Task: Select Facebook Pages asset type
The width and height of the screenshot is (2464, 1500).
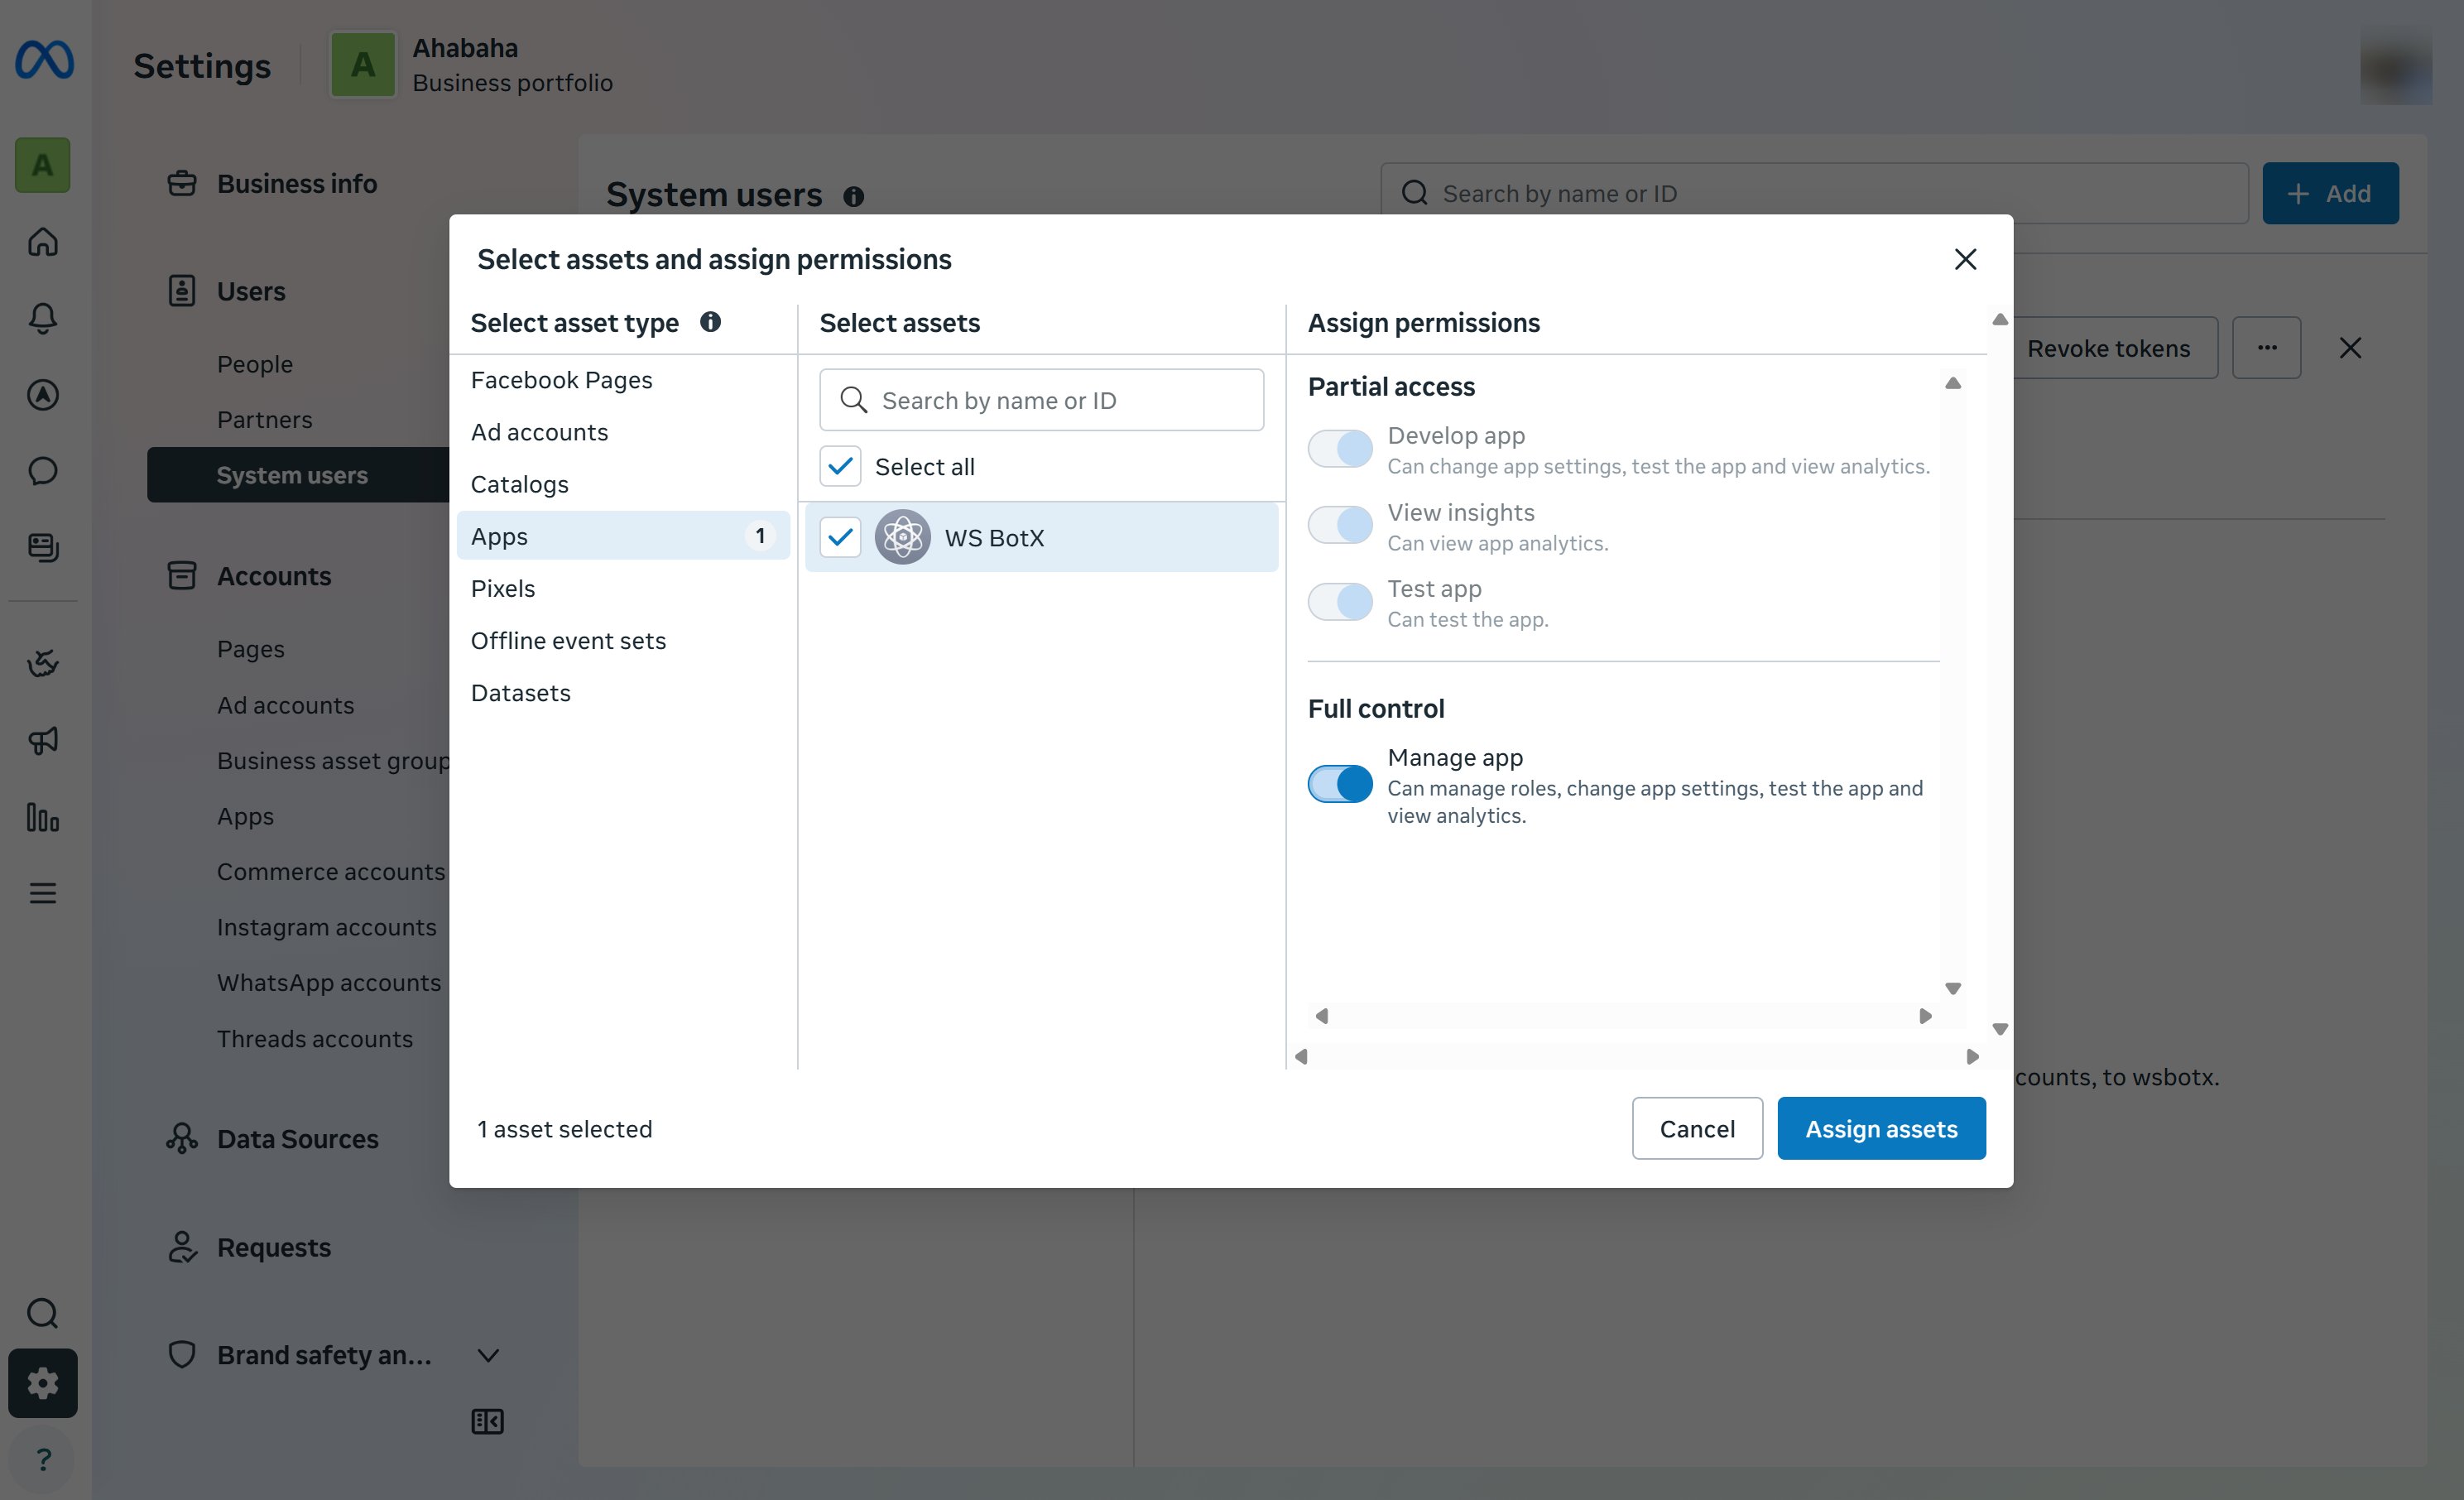Action: pos(623,380)
